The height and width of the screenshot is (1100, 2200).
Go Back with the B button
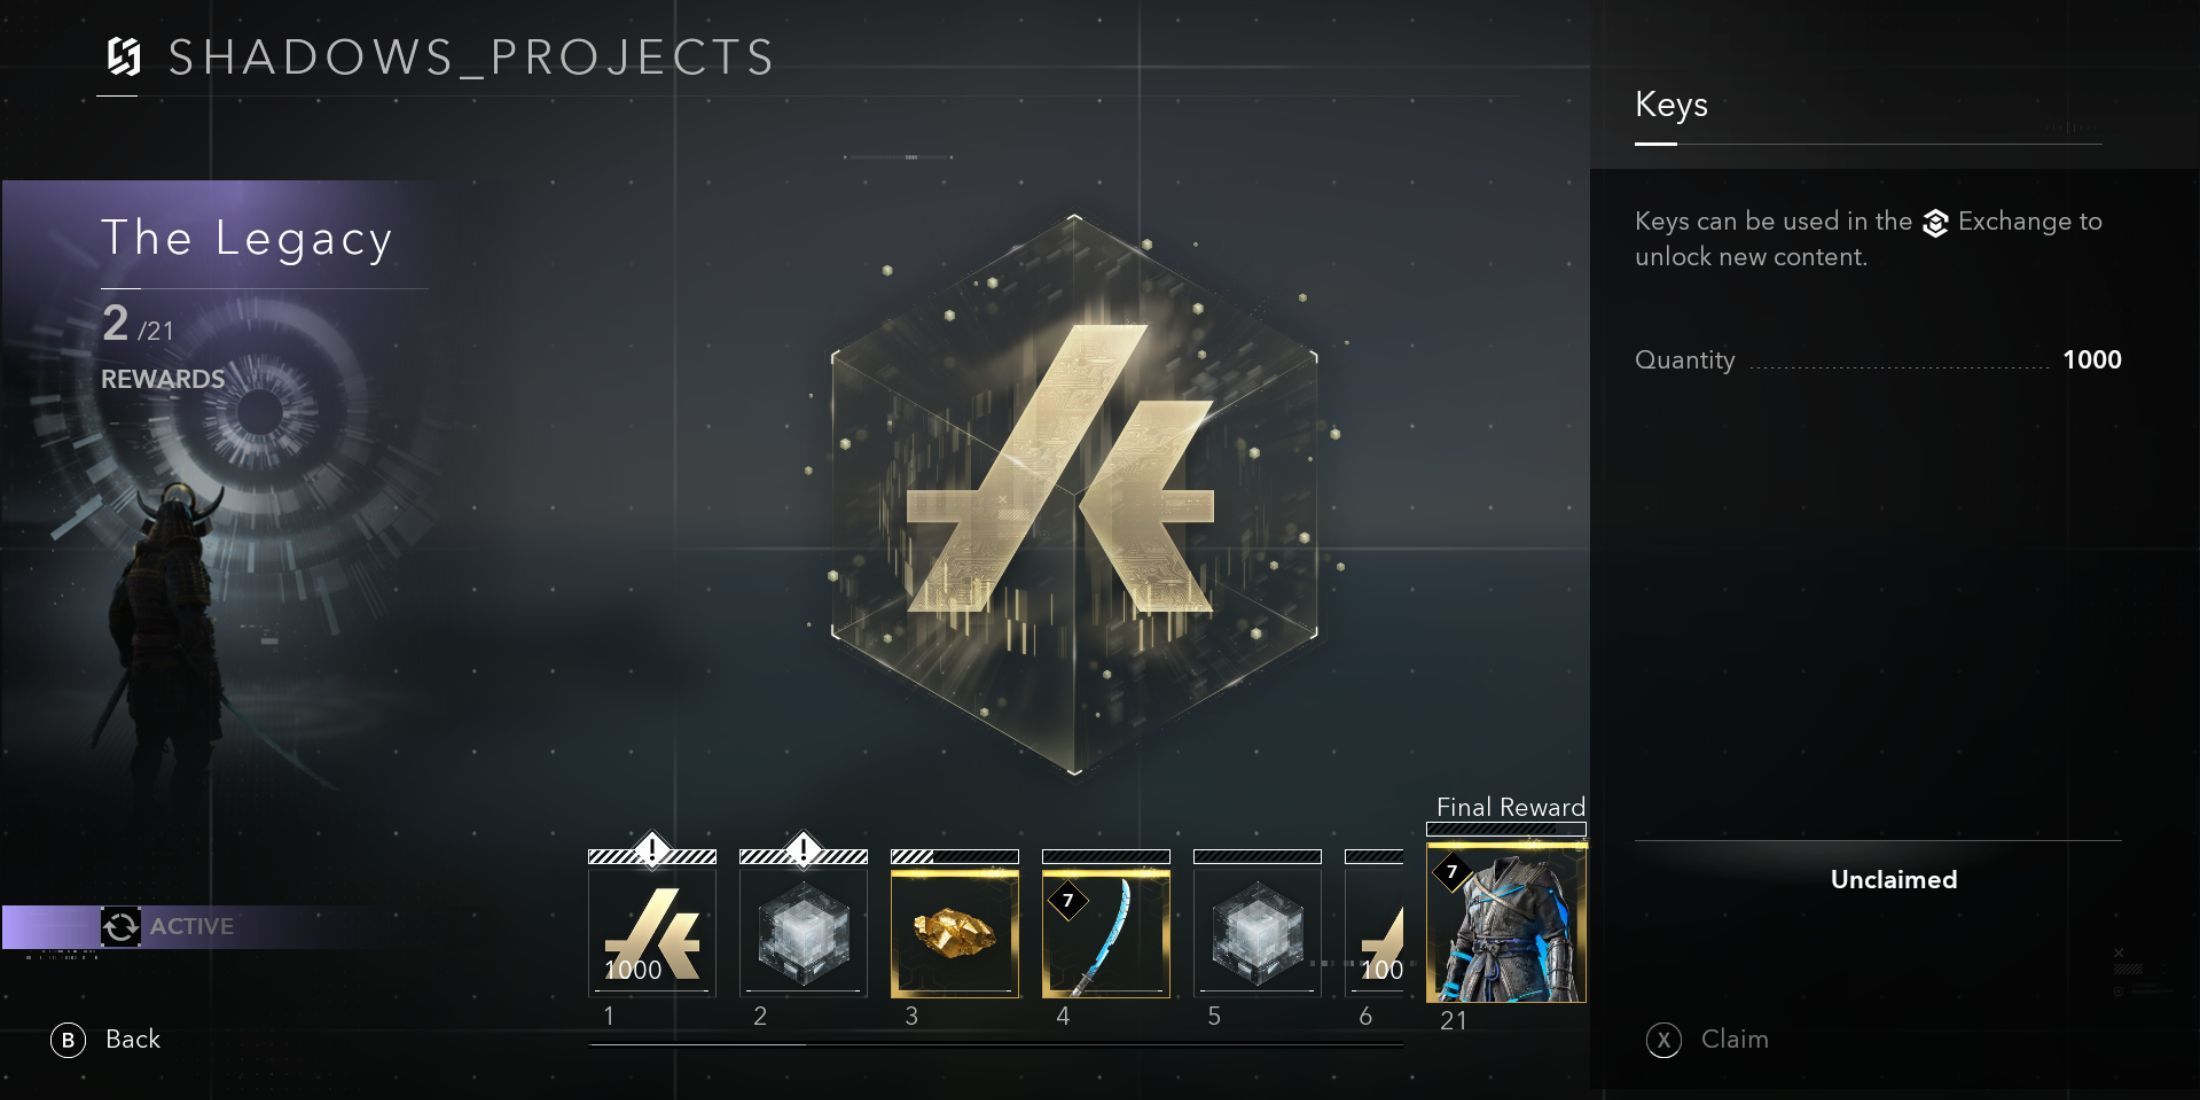click(x=105, y=1040)
